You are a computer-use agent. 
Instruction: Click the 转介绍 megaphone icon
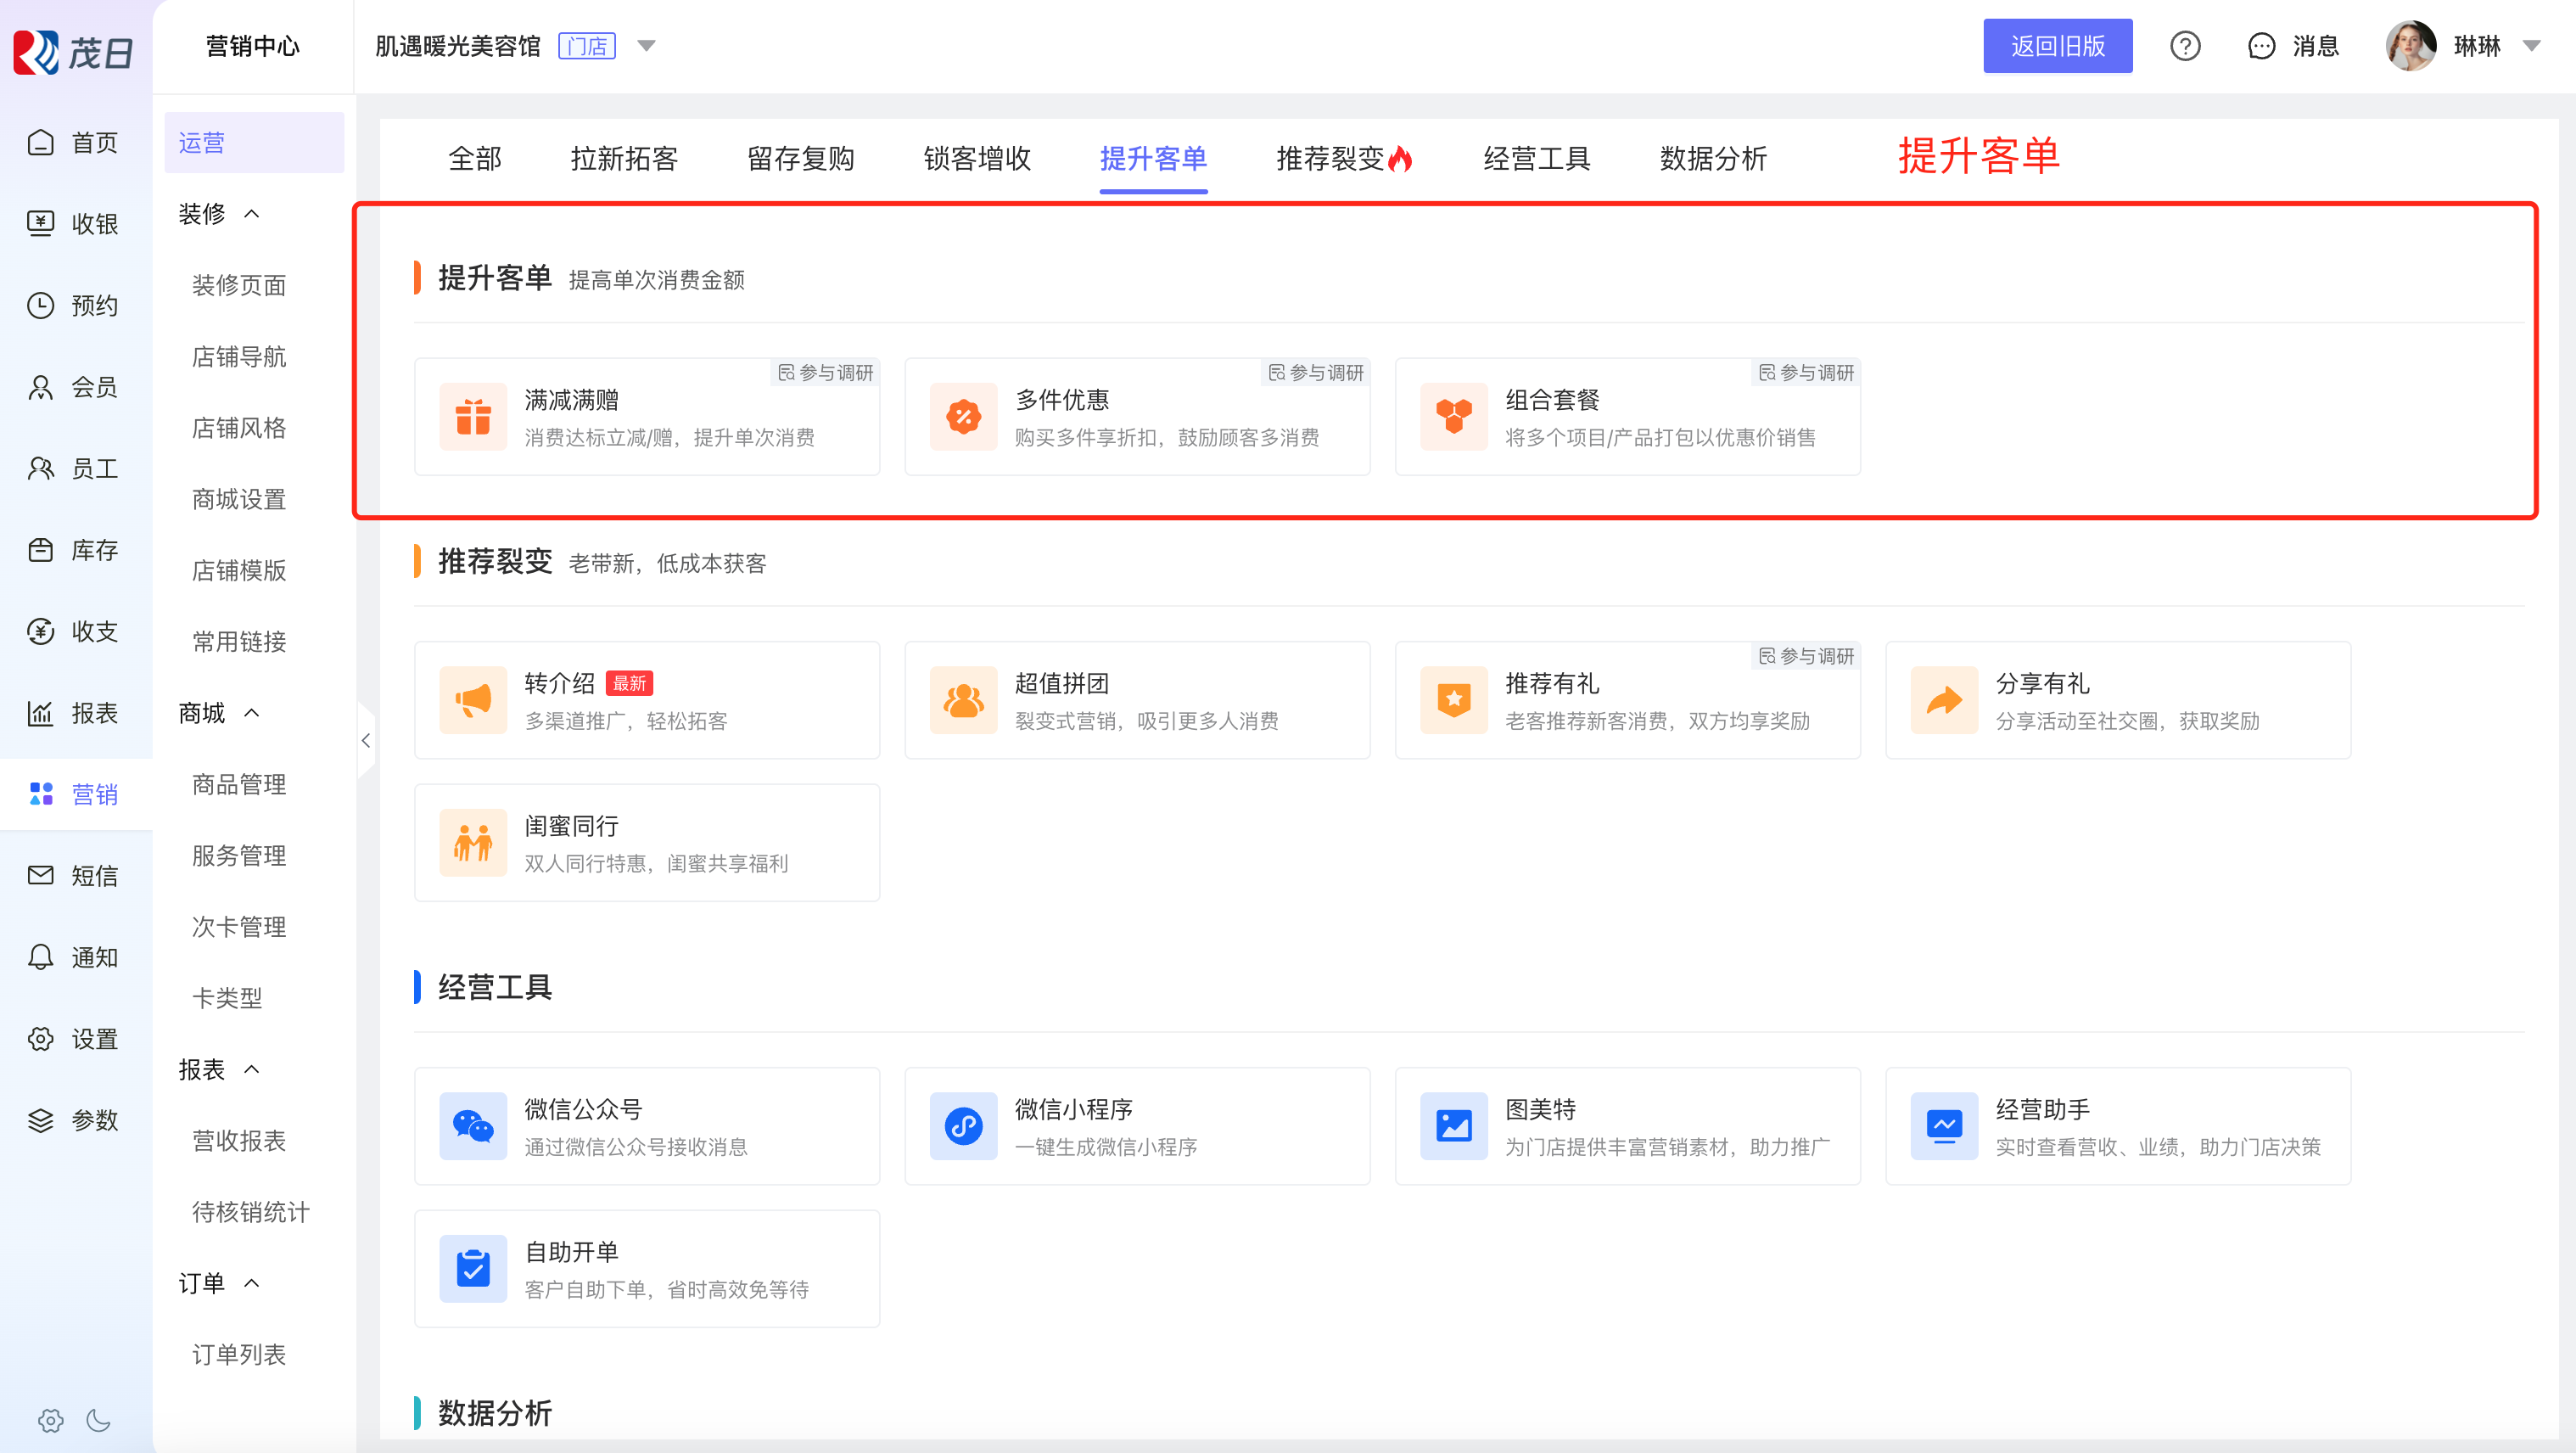pyautogui.click(x=473, y=700)
